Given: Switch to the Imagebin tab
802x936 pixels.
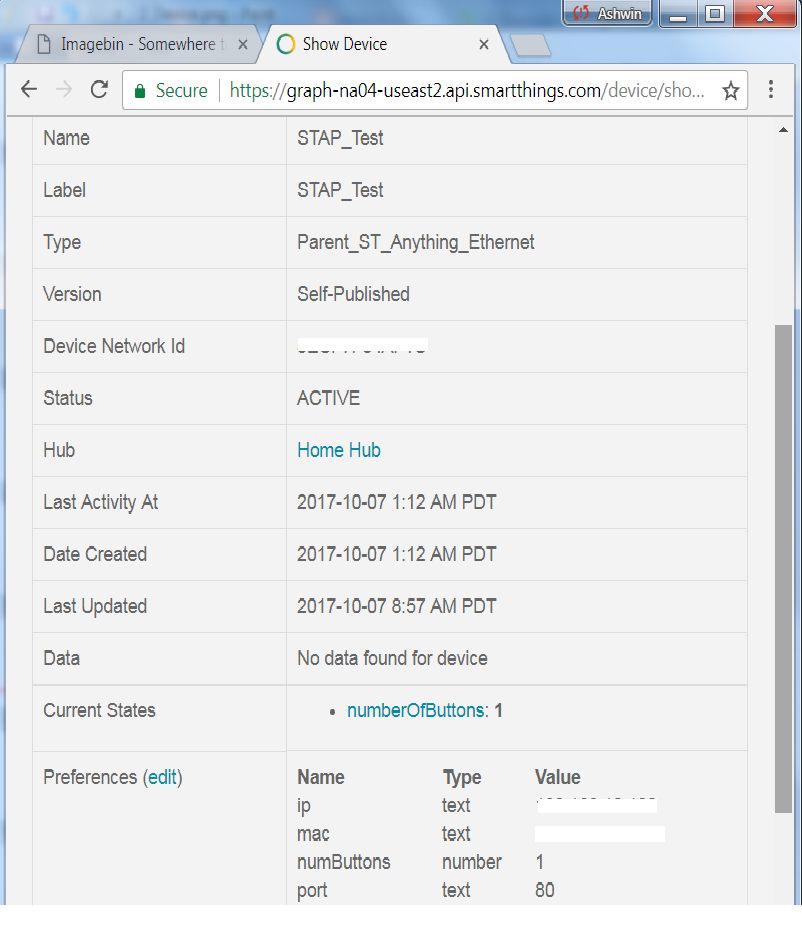Looking at the screenshot, I should [137, 44].
